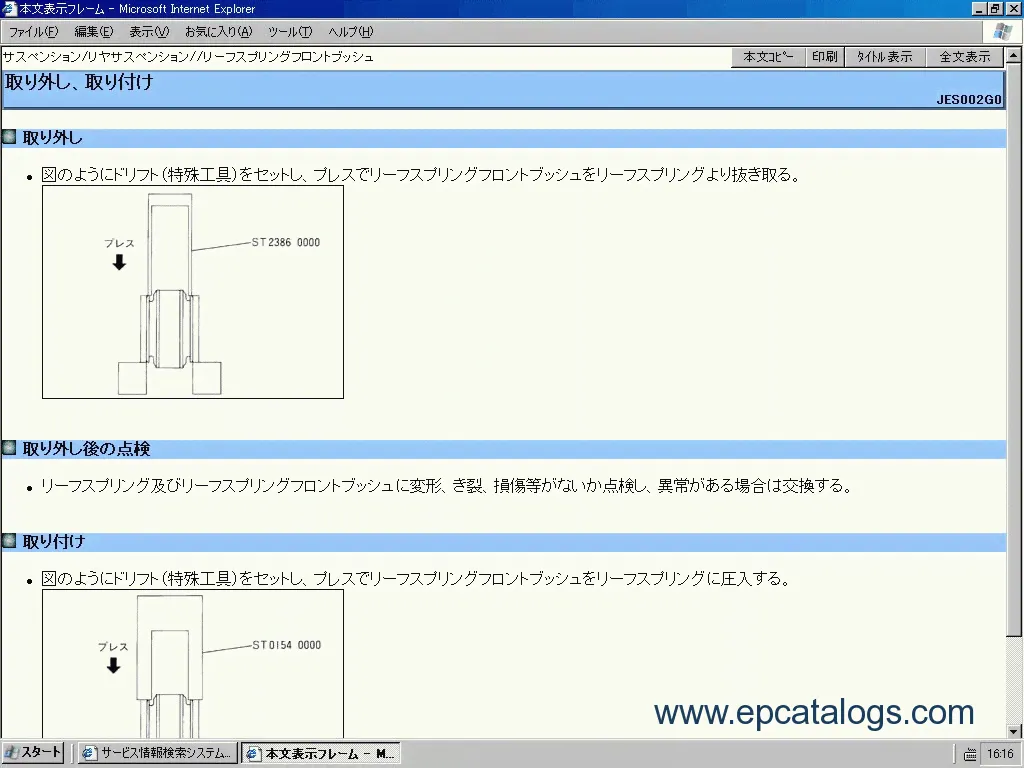1024x768 pixels.
Task: Click the green icon beside 取り外し heading
Action: coord(9,138)
